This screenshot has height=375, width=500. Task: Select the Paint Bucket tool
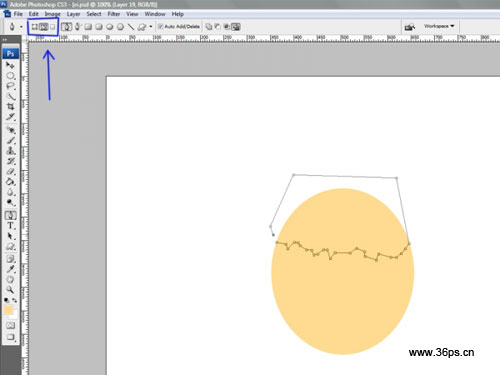coord(10,182)
